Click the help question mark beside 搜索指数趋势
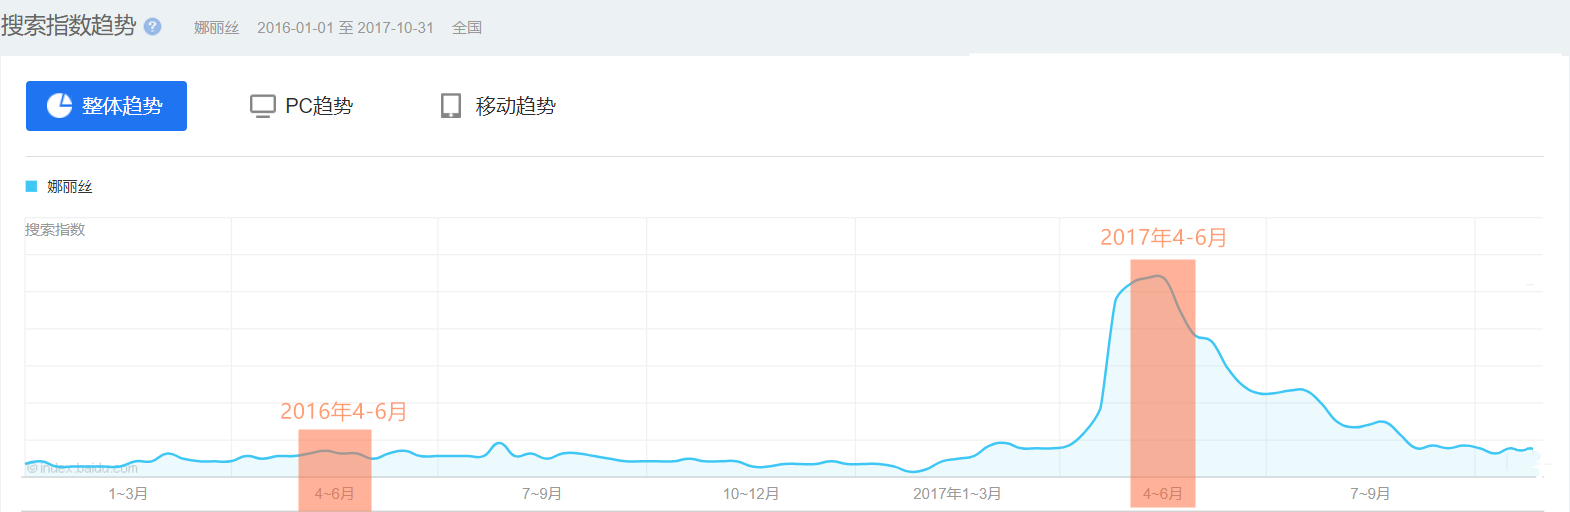Image resolution: width=1570 pixels, height=512 pixels. [152, 27]
